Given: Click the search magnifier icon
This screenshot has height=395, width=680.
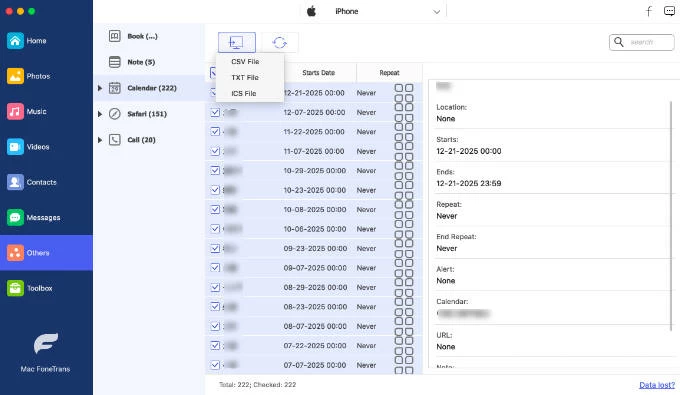Looking at the screenshot, I should pyautogui.click(x=619, y=42).
